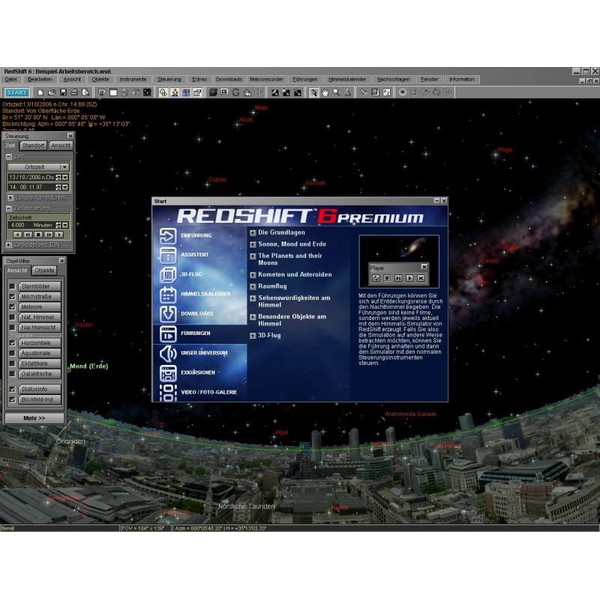Open the date field dropdown arrow

[65, 177]
